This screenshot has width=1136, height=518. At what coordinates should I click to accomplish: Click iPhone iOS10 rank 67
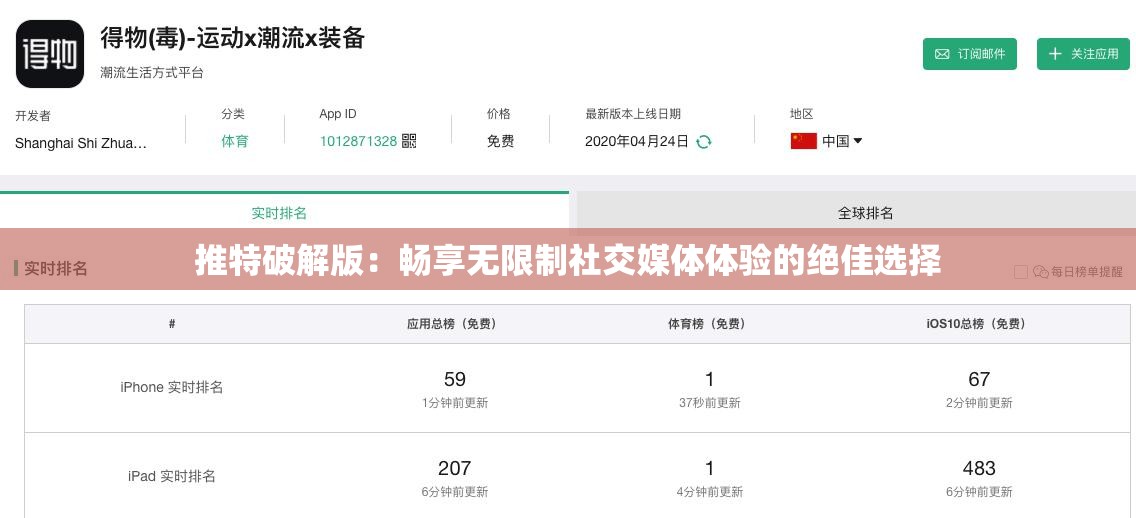click(979, 380)
